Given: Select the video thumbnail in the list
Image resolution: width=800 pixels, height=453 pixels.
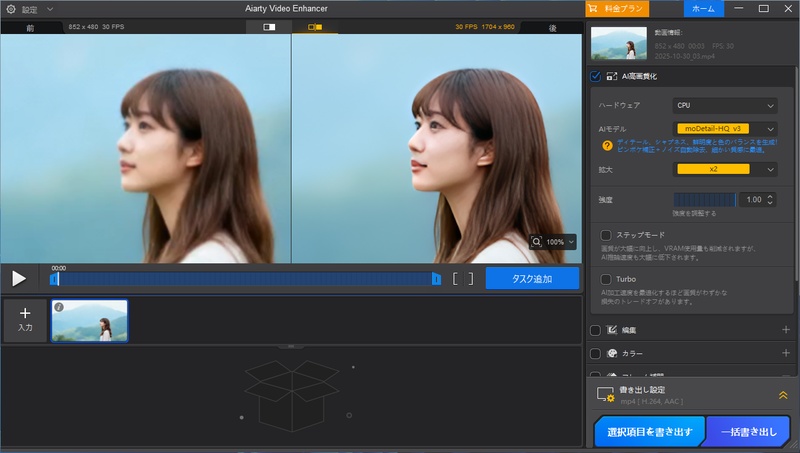Looking at the screenshot, I should click(89, 320).
